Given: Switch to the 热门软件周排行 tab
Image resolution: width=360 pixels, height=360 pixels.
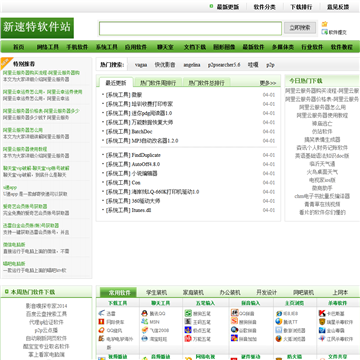Looking at the screenshot, I should click(158, 83).
